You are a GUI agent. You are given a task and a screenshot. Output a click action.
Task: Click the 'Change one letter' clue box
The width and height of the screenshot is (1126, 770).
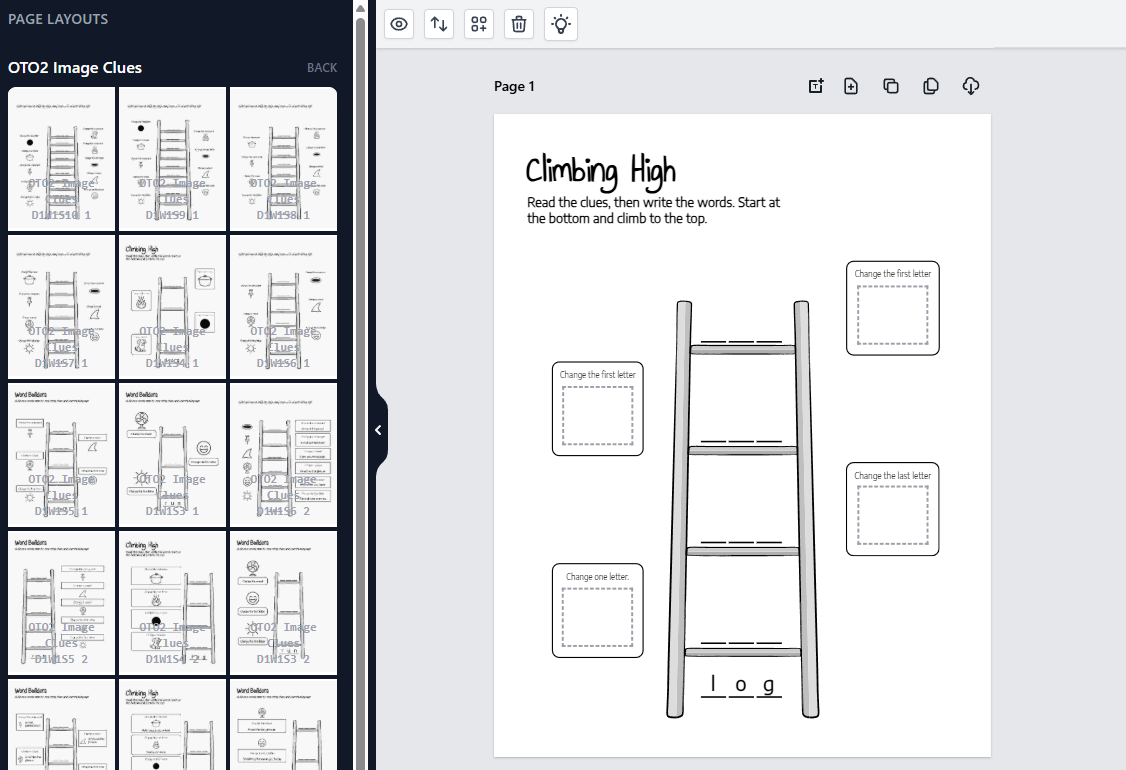(x=597, y=609)
